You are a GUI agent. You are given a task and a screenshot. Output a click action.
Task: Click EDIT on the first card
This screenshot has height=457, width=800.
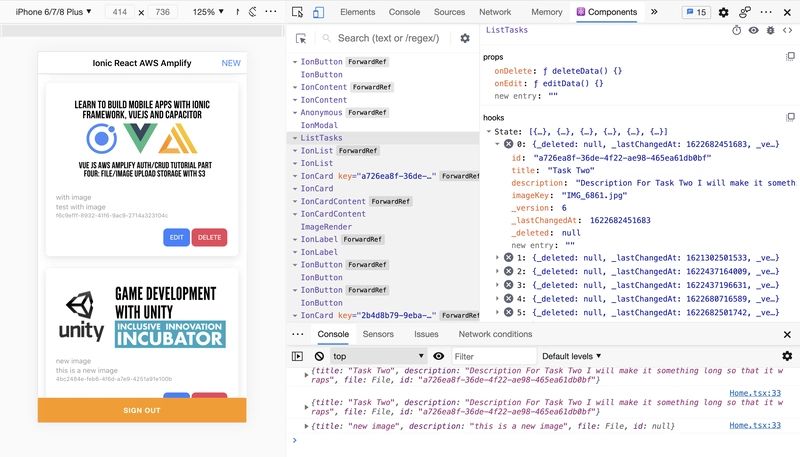pos(177,237)
